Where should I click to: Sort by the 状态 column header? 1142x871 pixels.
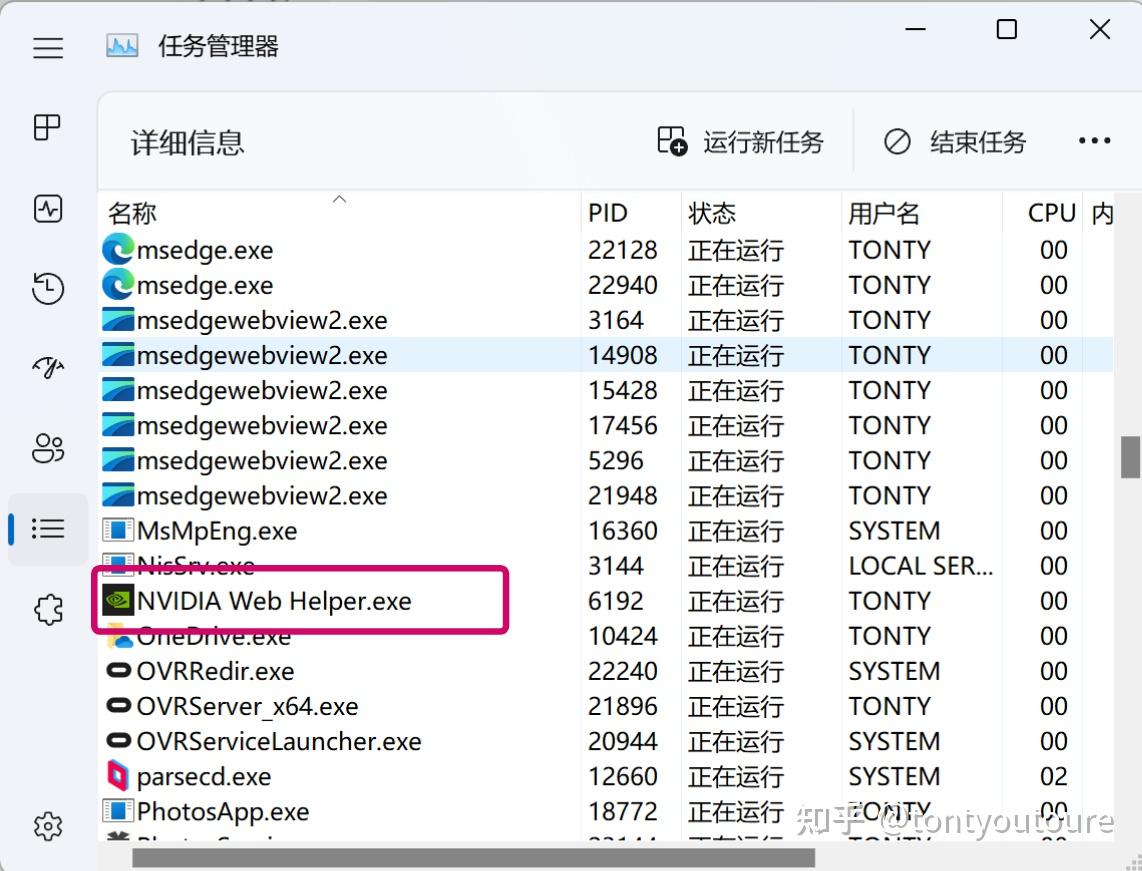tap(762, 213)
